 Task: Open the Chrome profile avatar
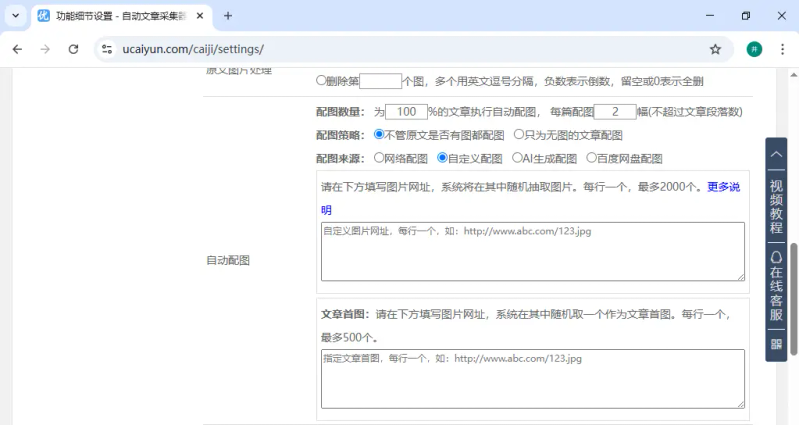754,49
